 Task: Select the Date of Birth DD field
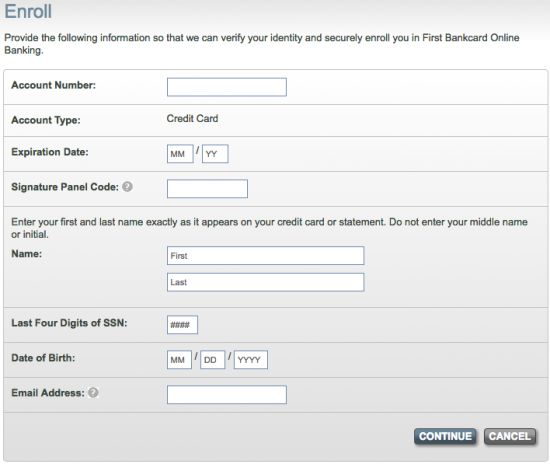click(212, 359)
